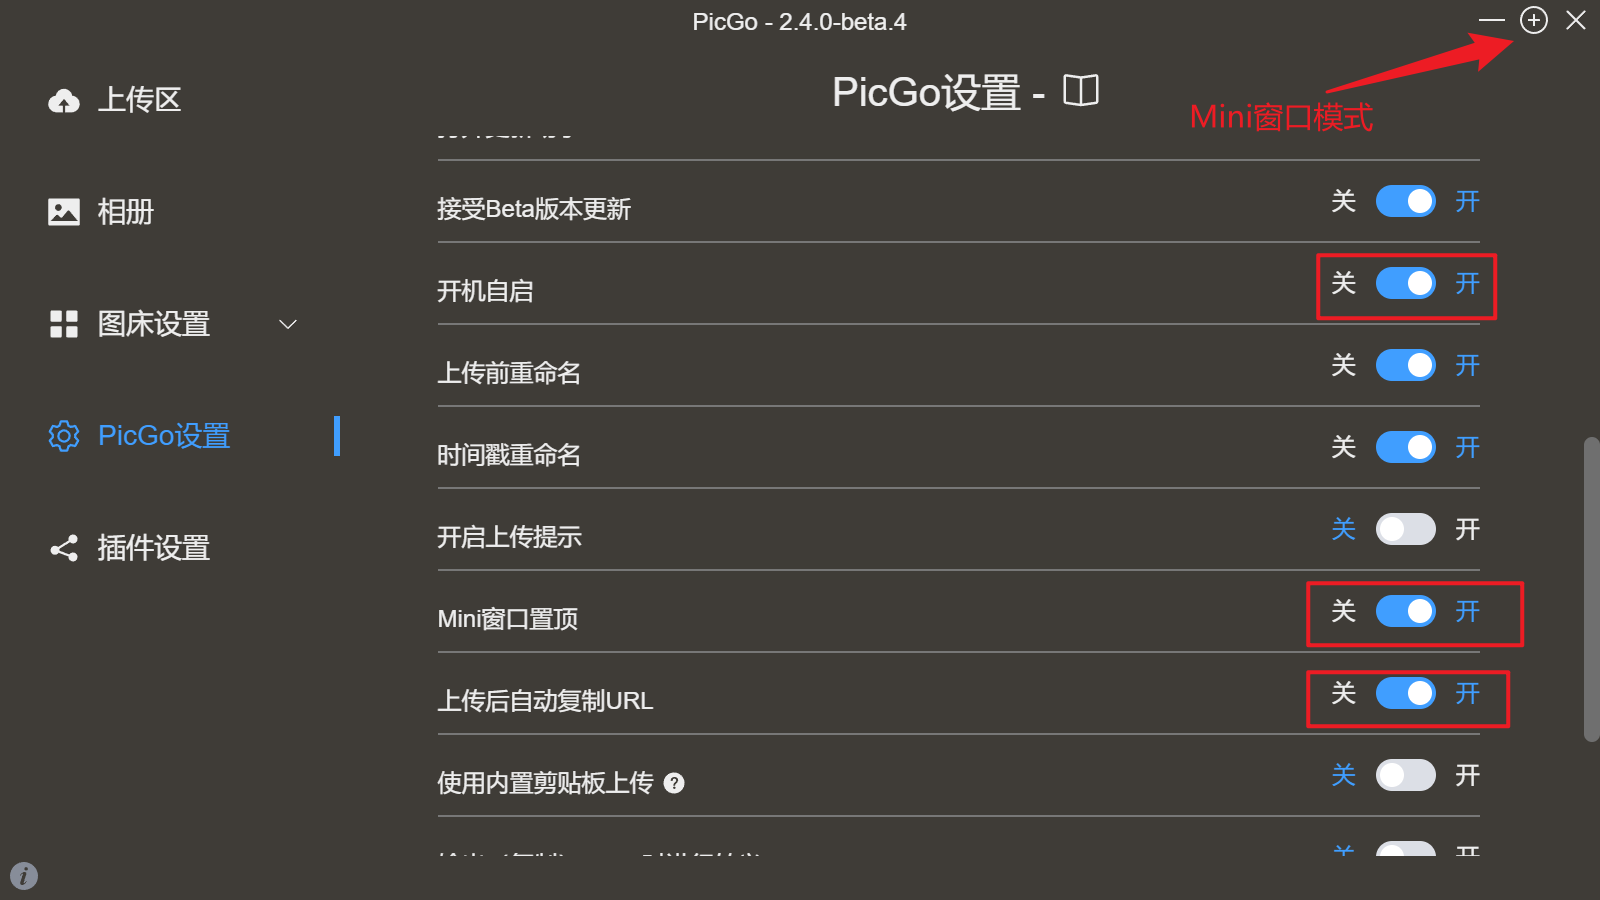Click the upload cloud icon in sidebar

(x=64, y=100)
